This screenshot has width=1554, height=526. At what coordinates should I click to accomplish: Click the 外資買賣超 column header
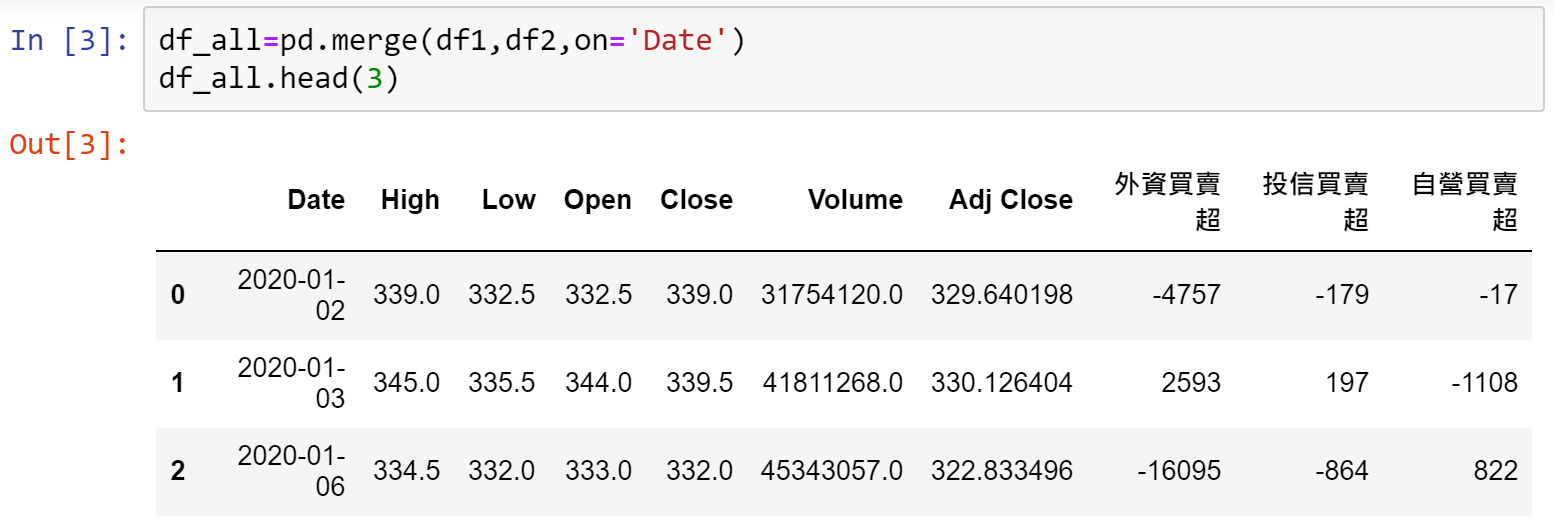[1168, 201]
